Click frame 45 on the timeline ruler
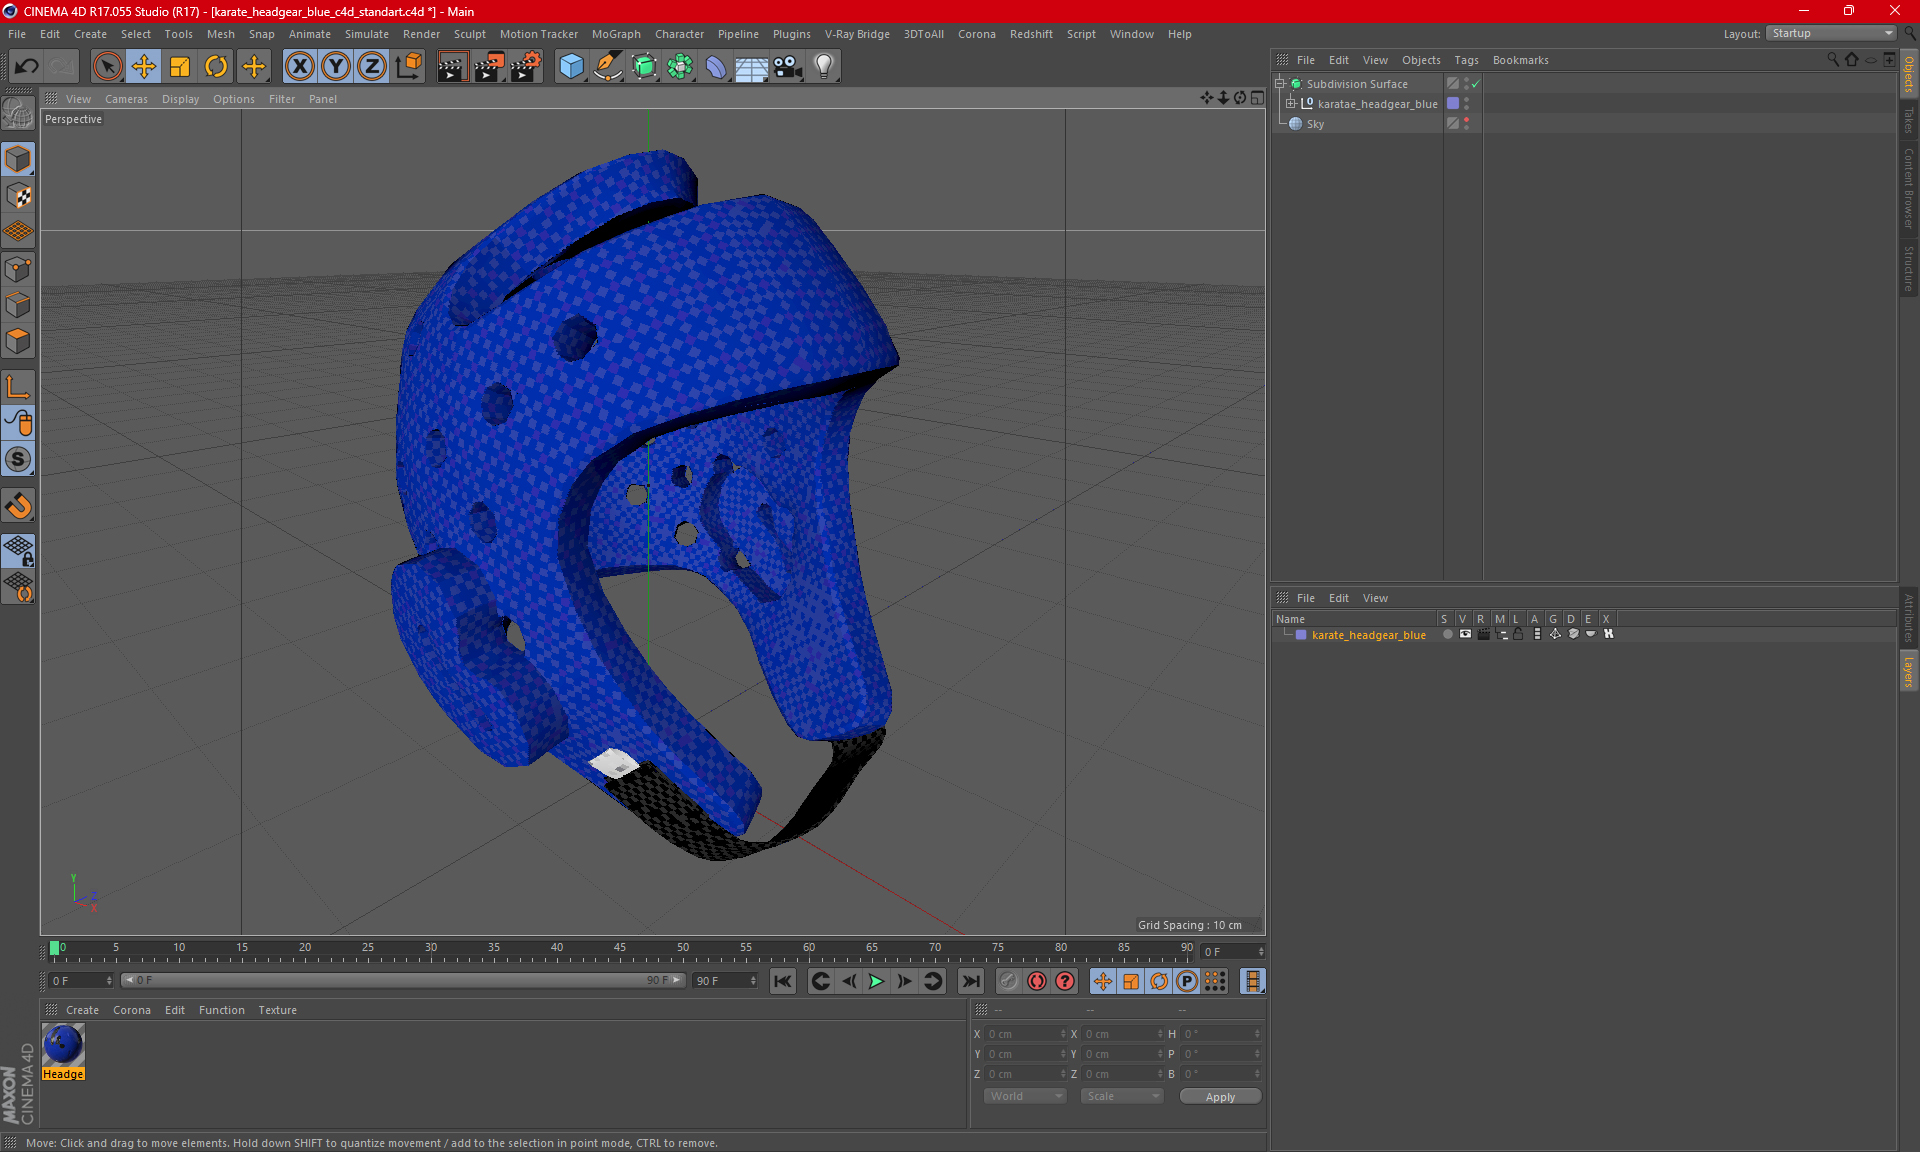The height and width of the screenshot is (1152, 1920). (620, 947)
